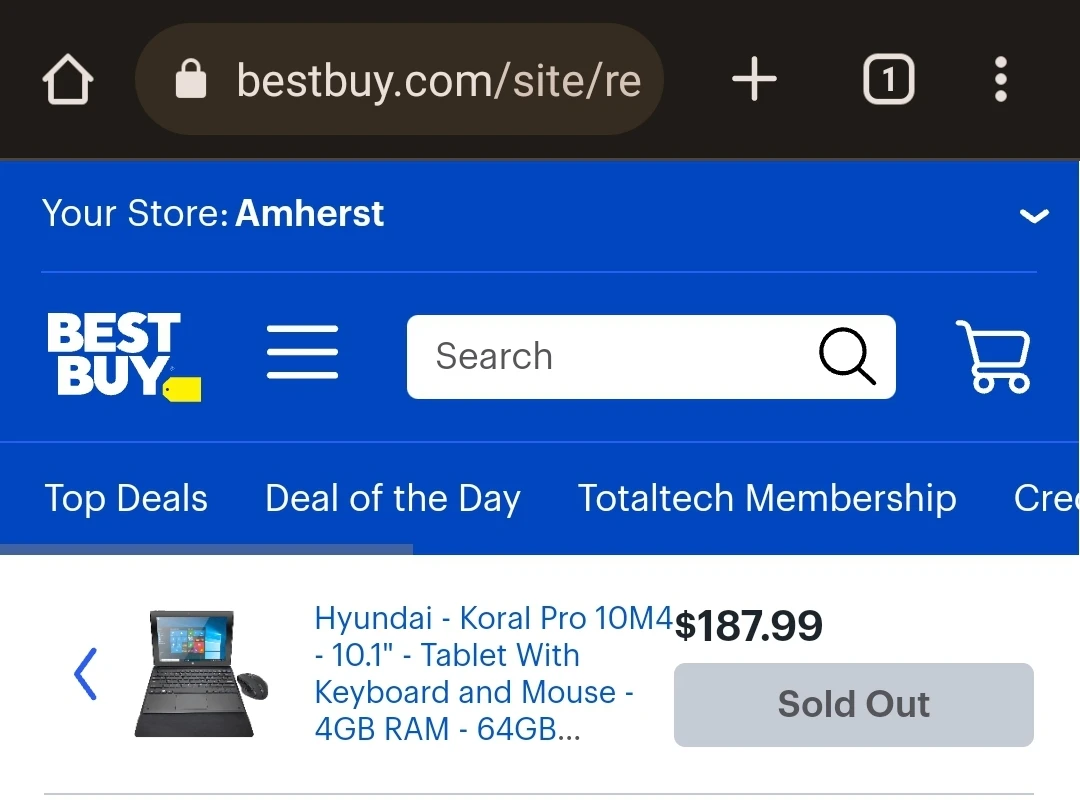Open Totaltech Membership link
The width and height of the screenshot is (1080, 802).
(x=767, y=497)
